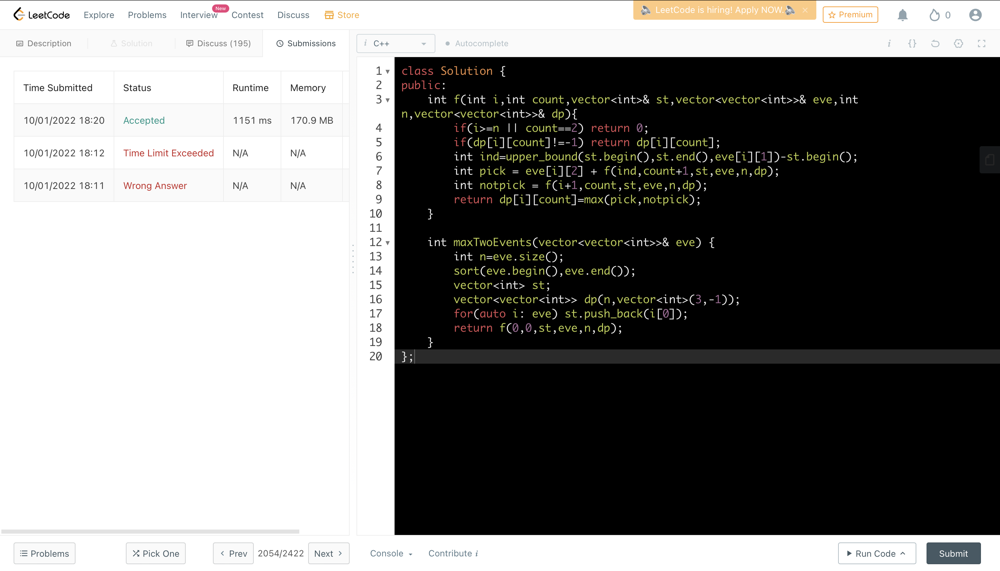Open the LeetCode logo home link
This screenshot has height=571, width=1000.
(41, 15)
